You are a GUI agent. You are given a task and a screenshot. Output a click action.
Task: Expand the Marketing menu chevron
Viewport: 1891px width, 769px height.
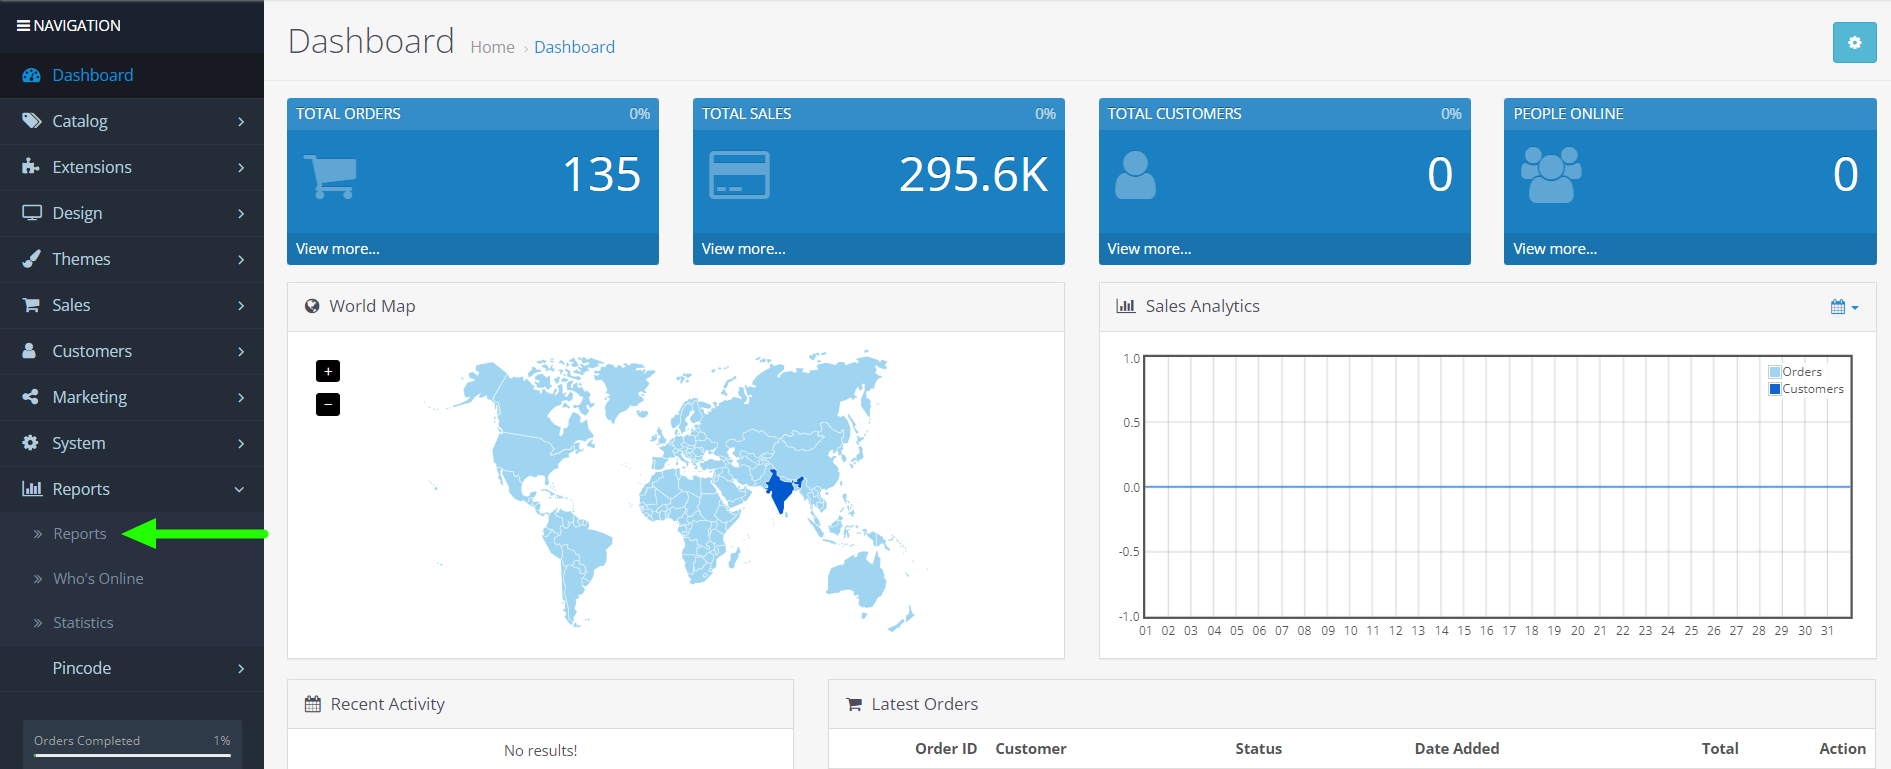[x=241, y=397]
